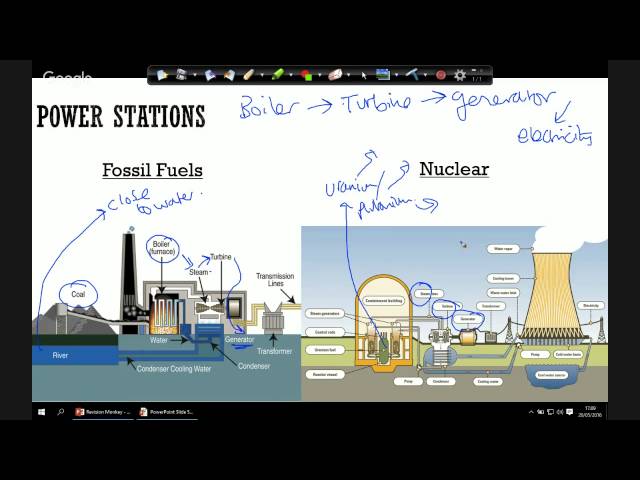Screen dimensions: 640x480
Task: Expand background image options arrow
Action: (396, 75)
